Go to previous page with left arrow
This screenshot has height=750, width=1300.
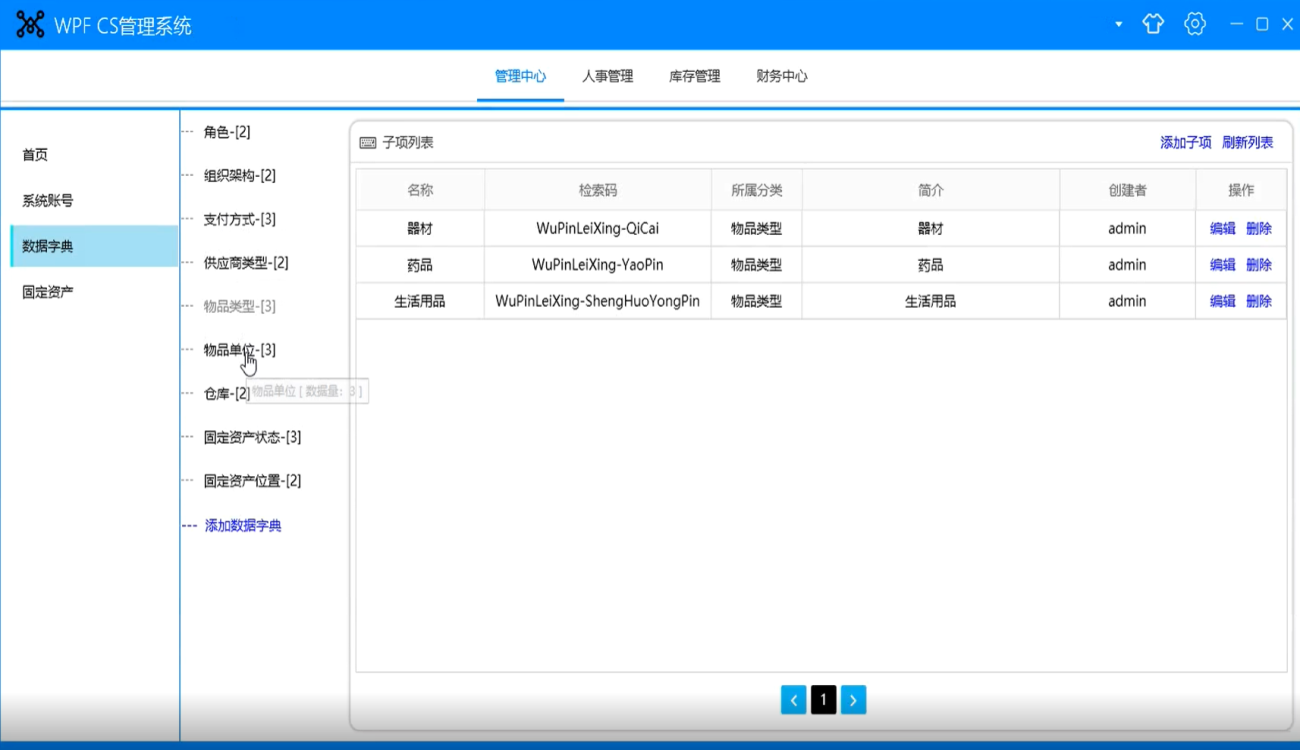point(793,700)
